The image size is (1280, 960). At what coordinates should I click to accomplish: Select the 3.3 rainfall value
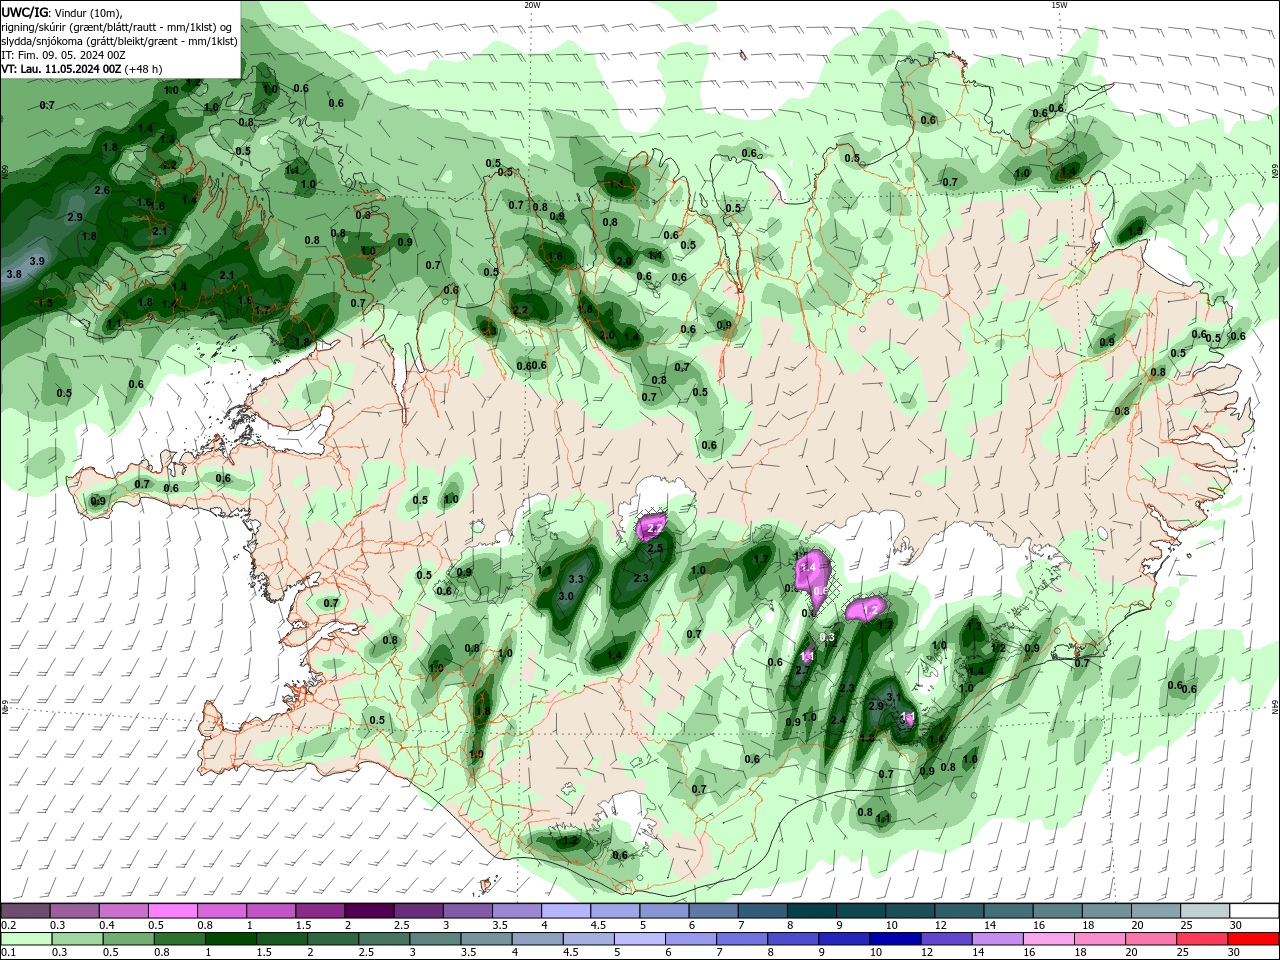point(576,579)
